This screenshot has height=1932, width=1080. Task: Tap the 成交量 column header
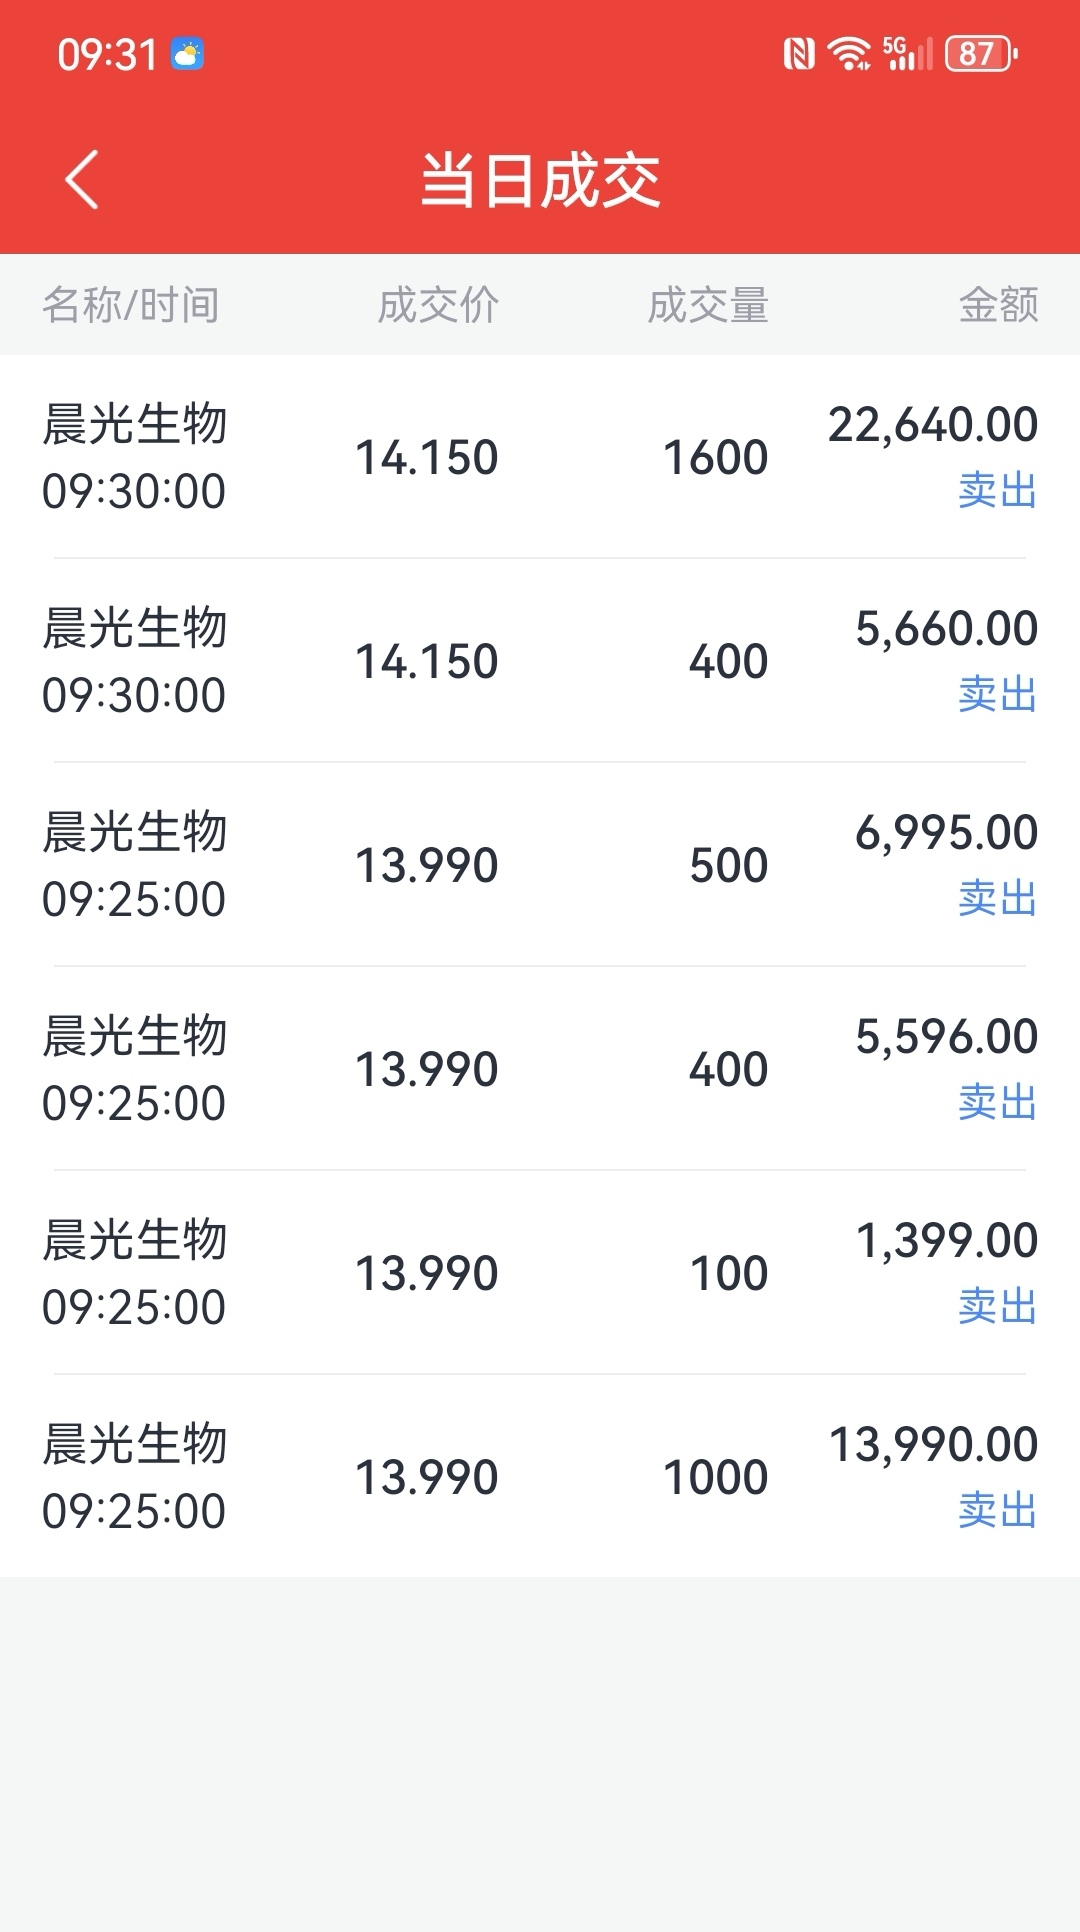click(708, 305)
